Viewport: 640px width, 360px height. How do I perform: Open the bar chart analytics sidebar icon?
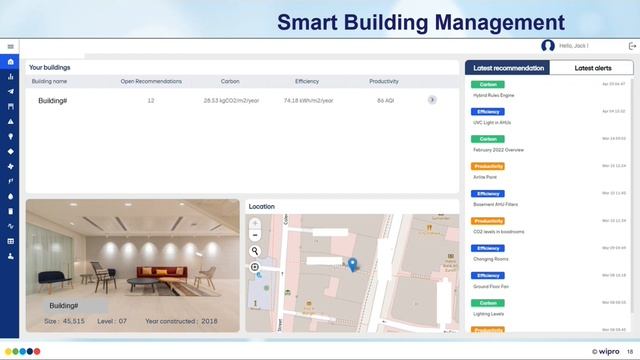point(11,76)
